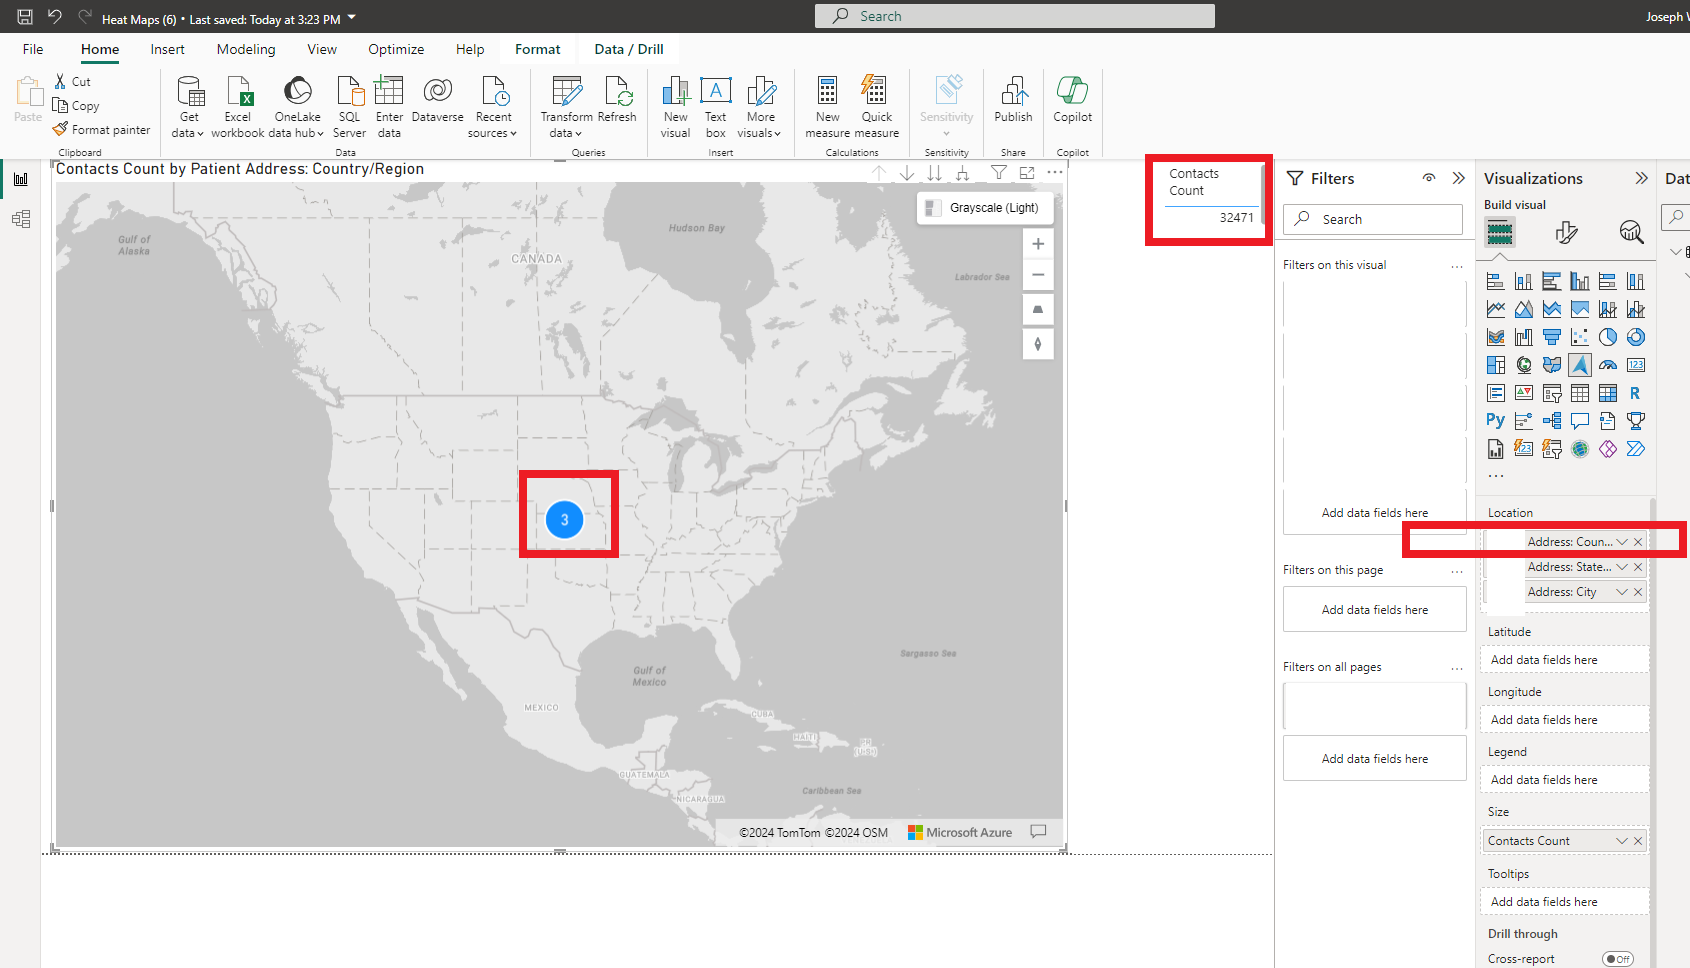1690x968 pixels.
Task: Open the Modeling ribbon tab
Action: [x=246, y=49]
